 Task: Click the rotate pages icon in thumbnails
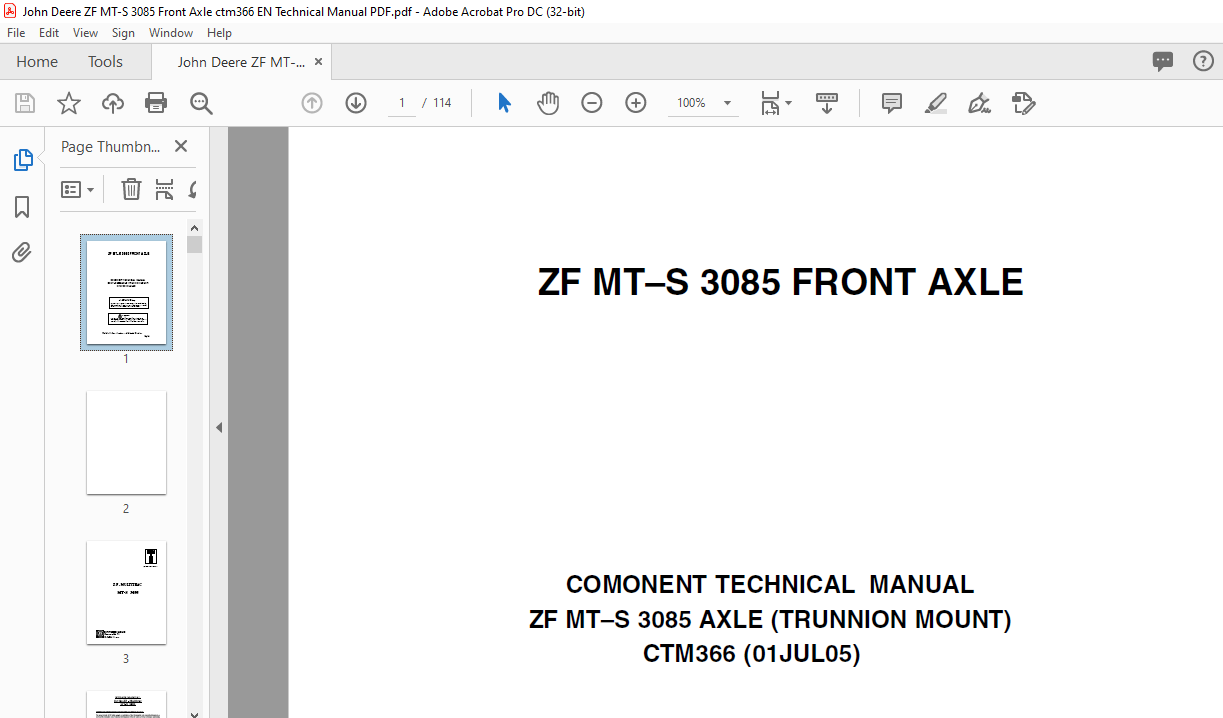click(192, 189)
